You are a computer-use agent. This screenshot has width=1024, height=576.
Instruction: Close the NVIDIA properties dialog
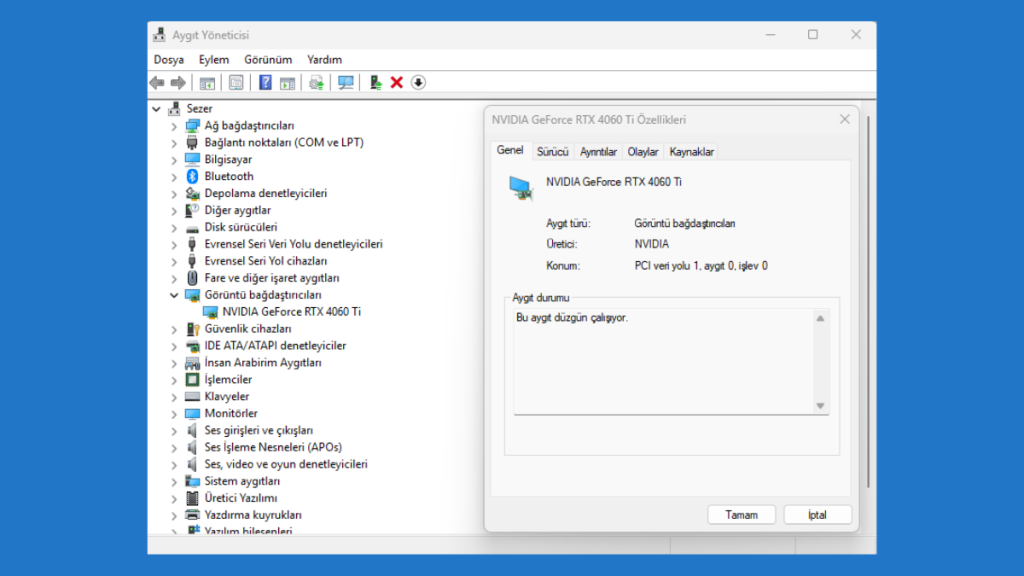pos(844,119)
